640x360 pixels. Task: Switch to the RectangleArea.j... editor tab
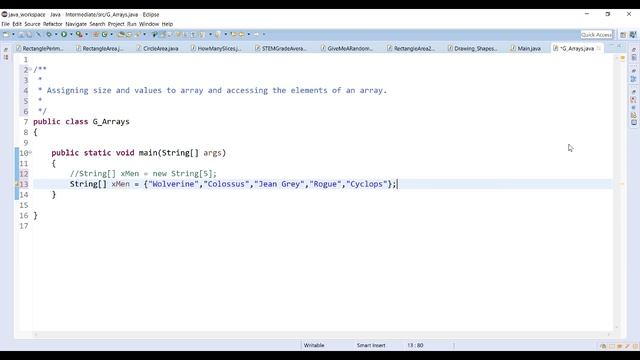pyautogui.click(x=99, y=48)
